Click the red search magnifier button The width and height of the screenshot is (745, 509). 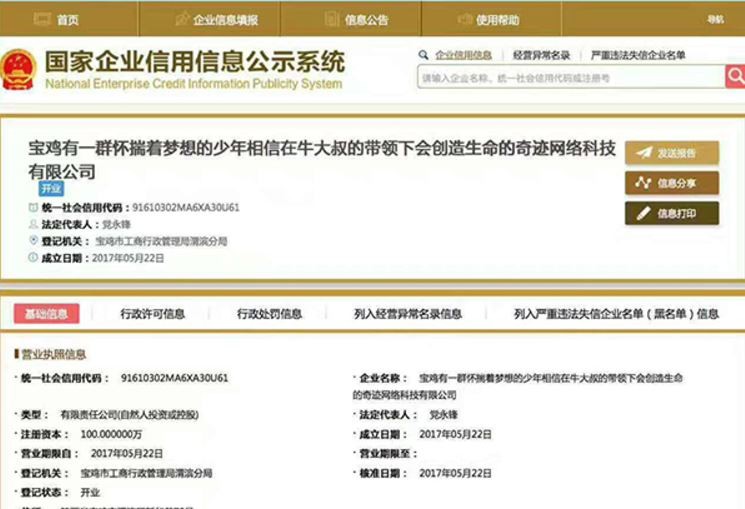click(x=734, y=76)
